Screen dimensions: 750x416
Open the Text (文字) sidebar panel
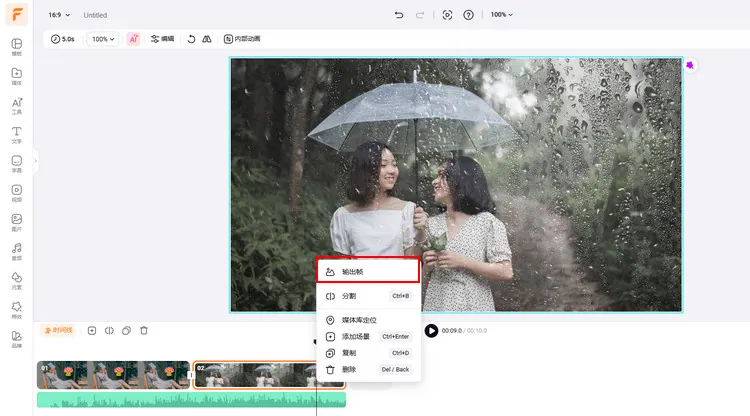pos(16,134)
